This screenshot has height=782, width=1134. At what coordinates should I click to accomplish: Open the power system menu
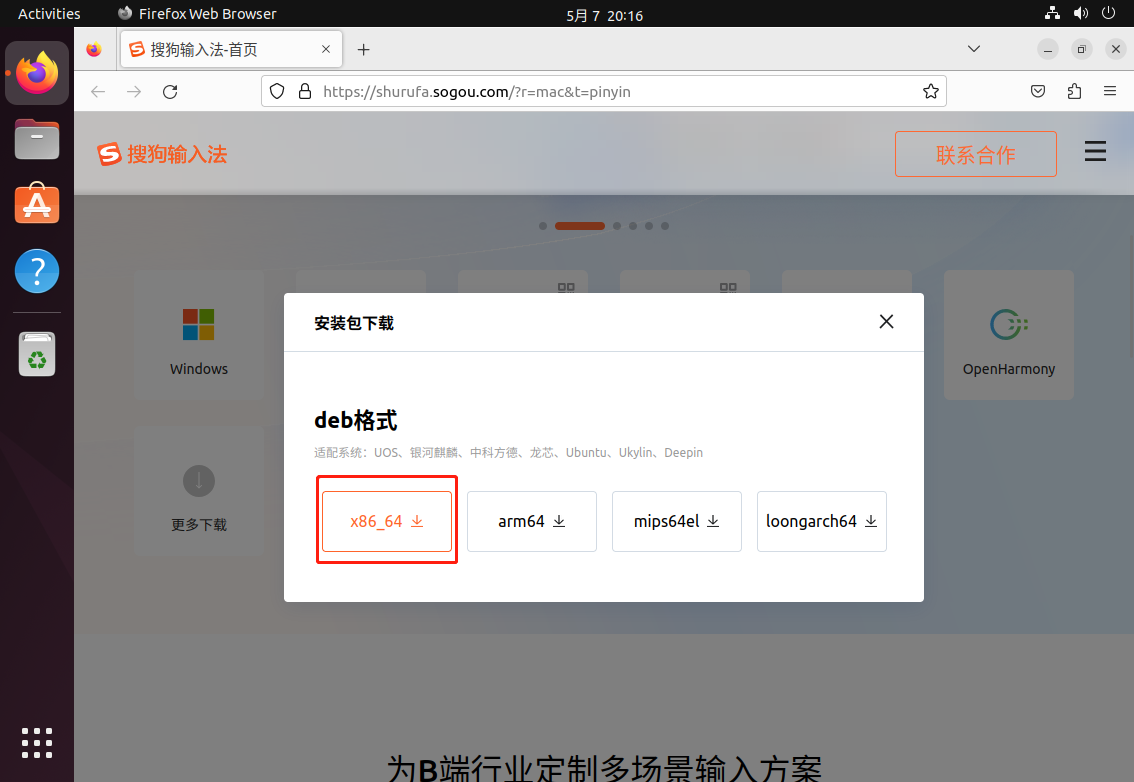point(1108,13)
